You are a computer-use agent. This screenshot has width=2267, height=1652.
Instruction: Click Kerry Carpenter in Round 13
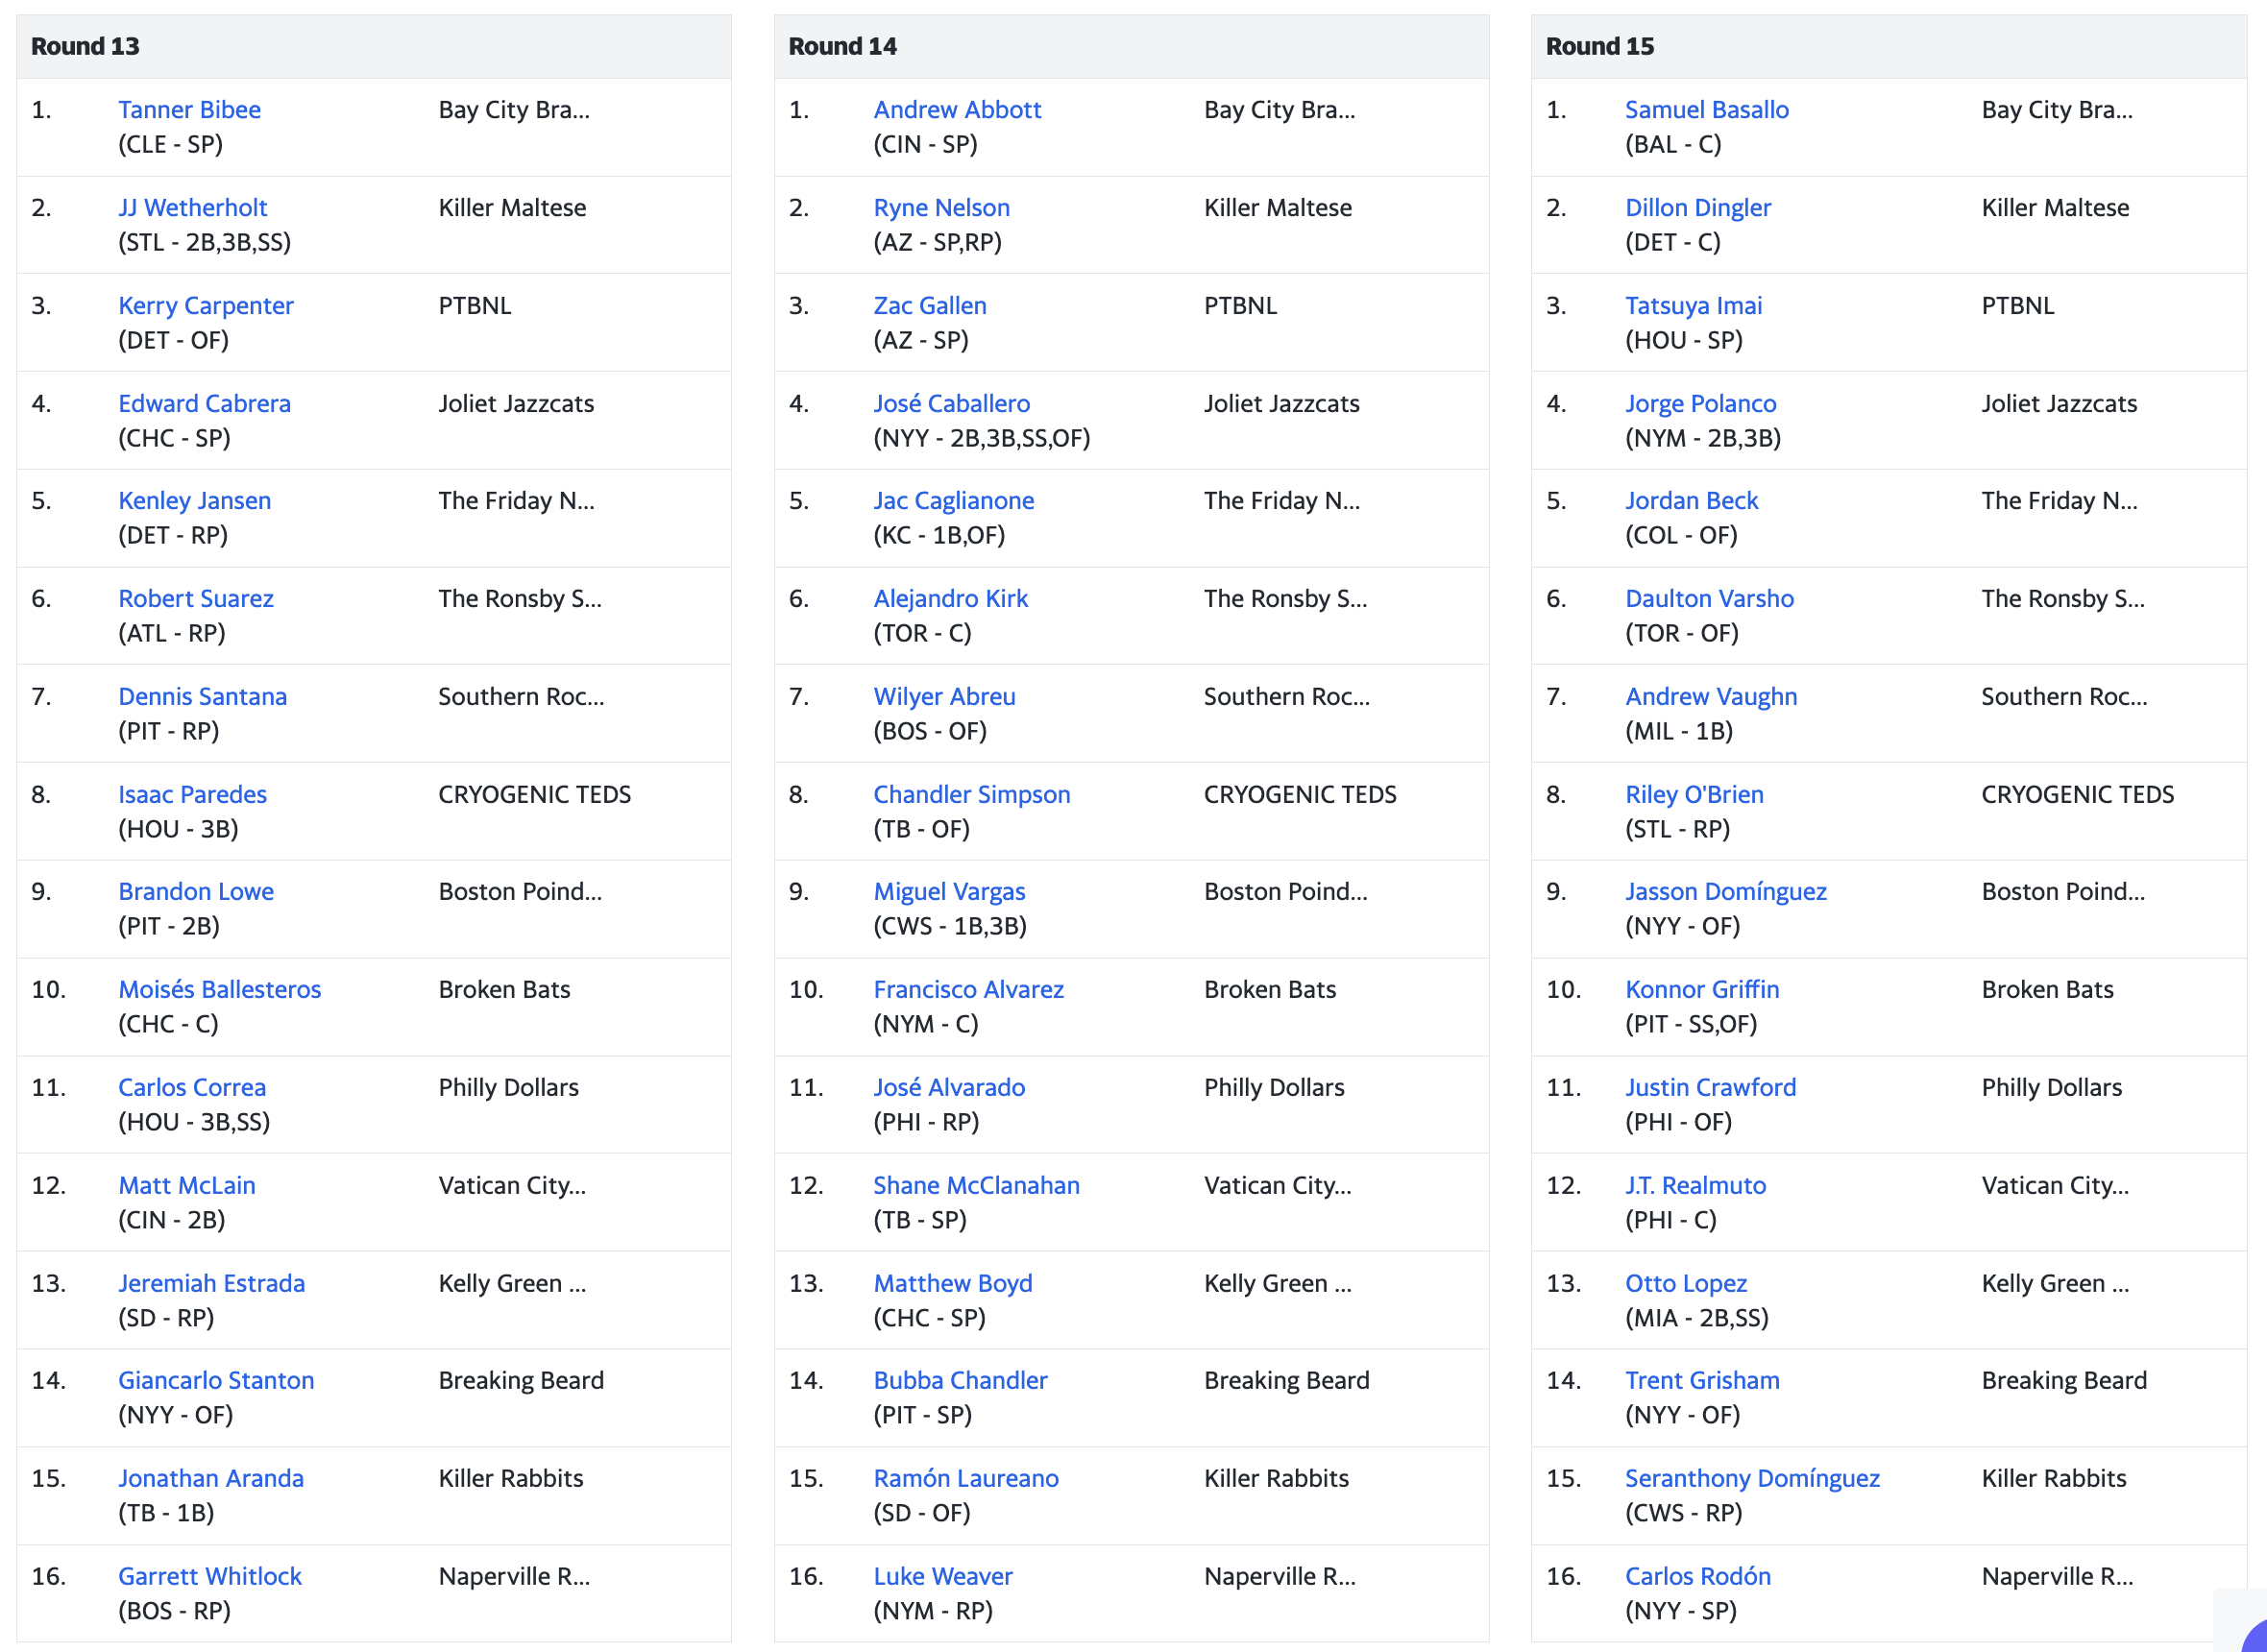pyautogui.click(x=205, y=305)
